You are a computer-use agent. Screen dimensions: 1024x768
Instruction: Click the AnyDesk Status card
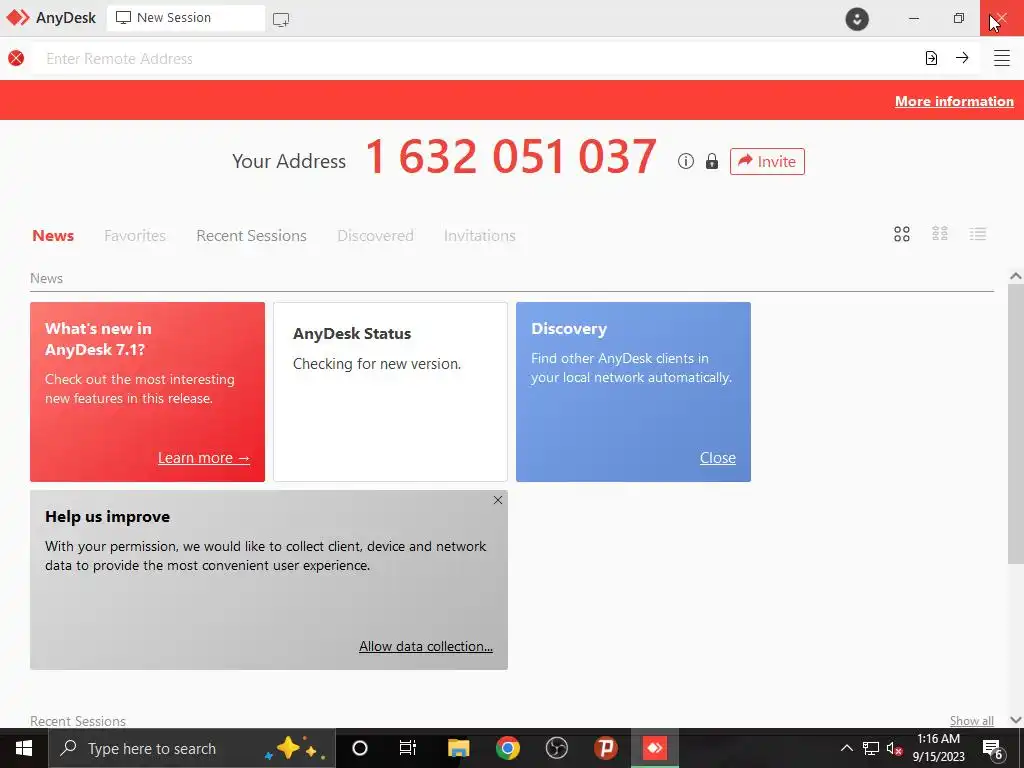[x=391, y=392]
